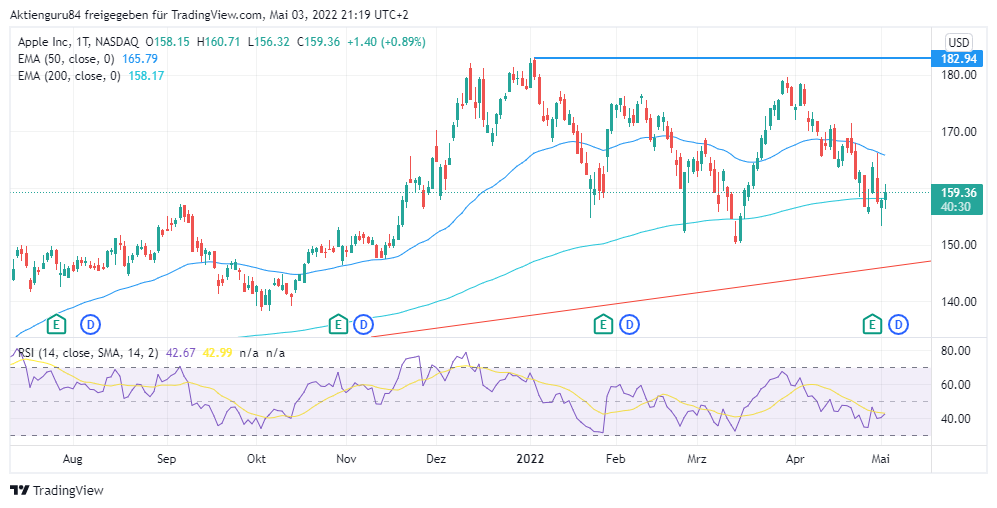Click the Mai label on time axis
The height and width of the screenshot is (508, 997).
pyautogui.click(x=880, y=459)
